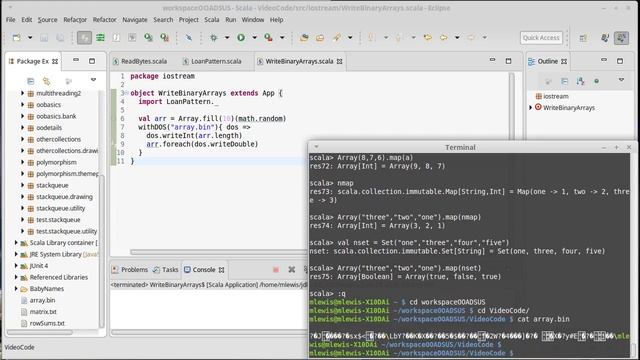Click the Debug bug icon in toolbar
This screenshot has height=360, width=640.
pyautogui.click(x=213, y=38)
